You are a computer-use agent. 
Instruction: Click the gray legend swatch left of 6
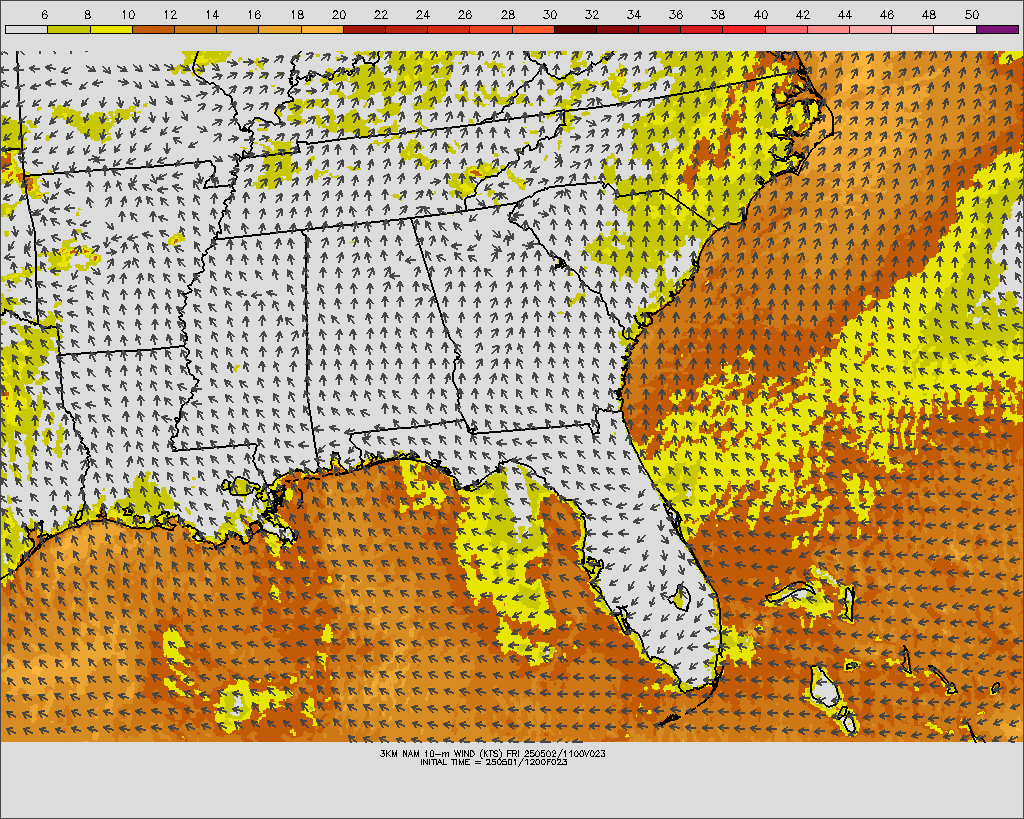(x=26, y=29)
